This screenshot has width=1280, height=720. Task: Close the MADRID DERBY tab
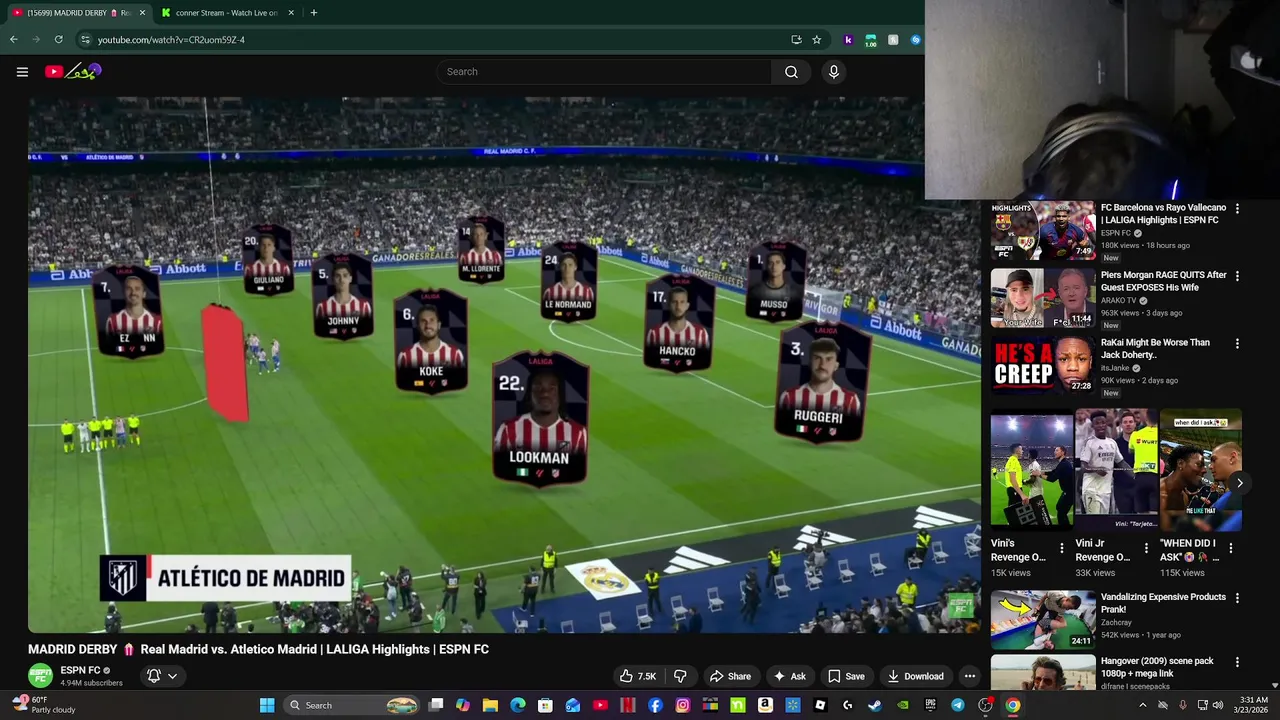[x=142, y=12]
